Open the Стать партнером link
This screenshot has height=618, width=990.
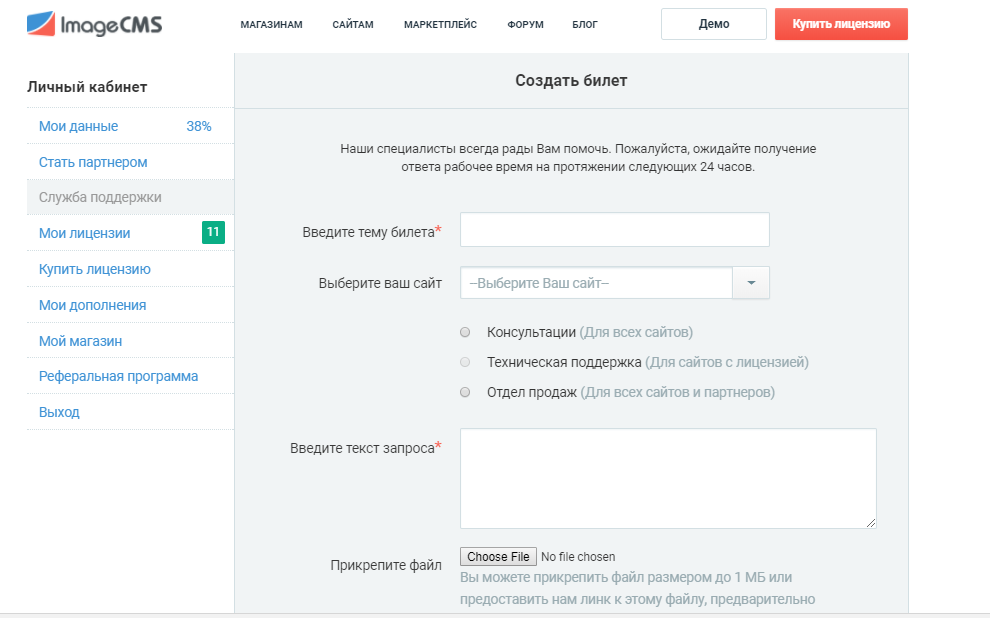coord(93,162)
